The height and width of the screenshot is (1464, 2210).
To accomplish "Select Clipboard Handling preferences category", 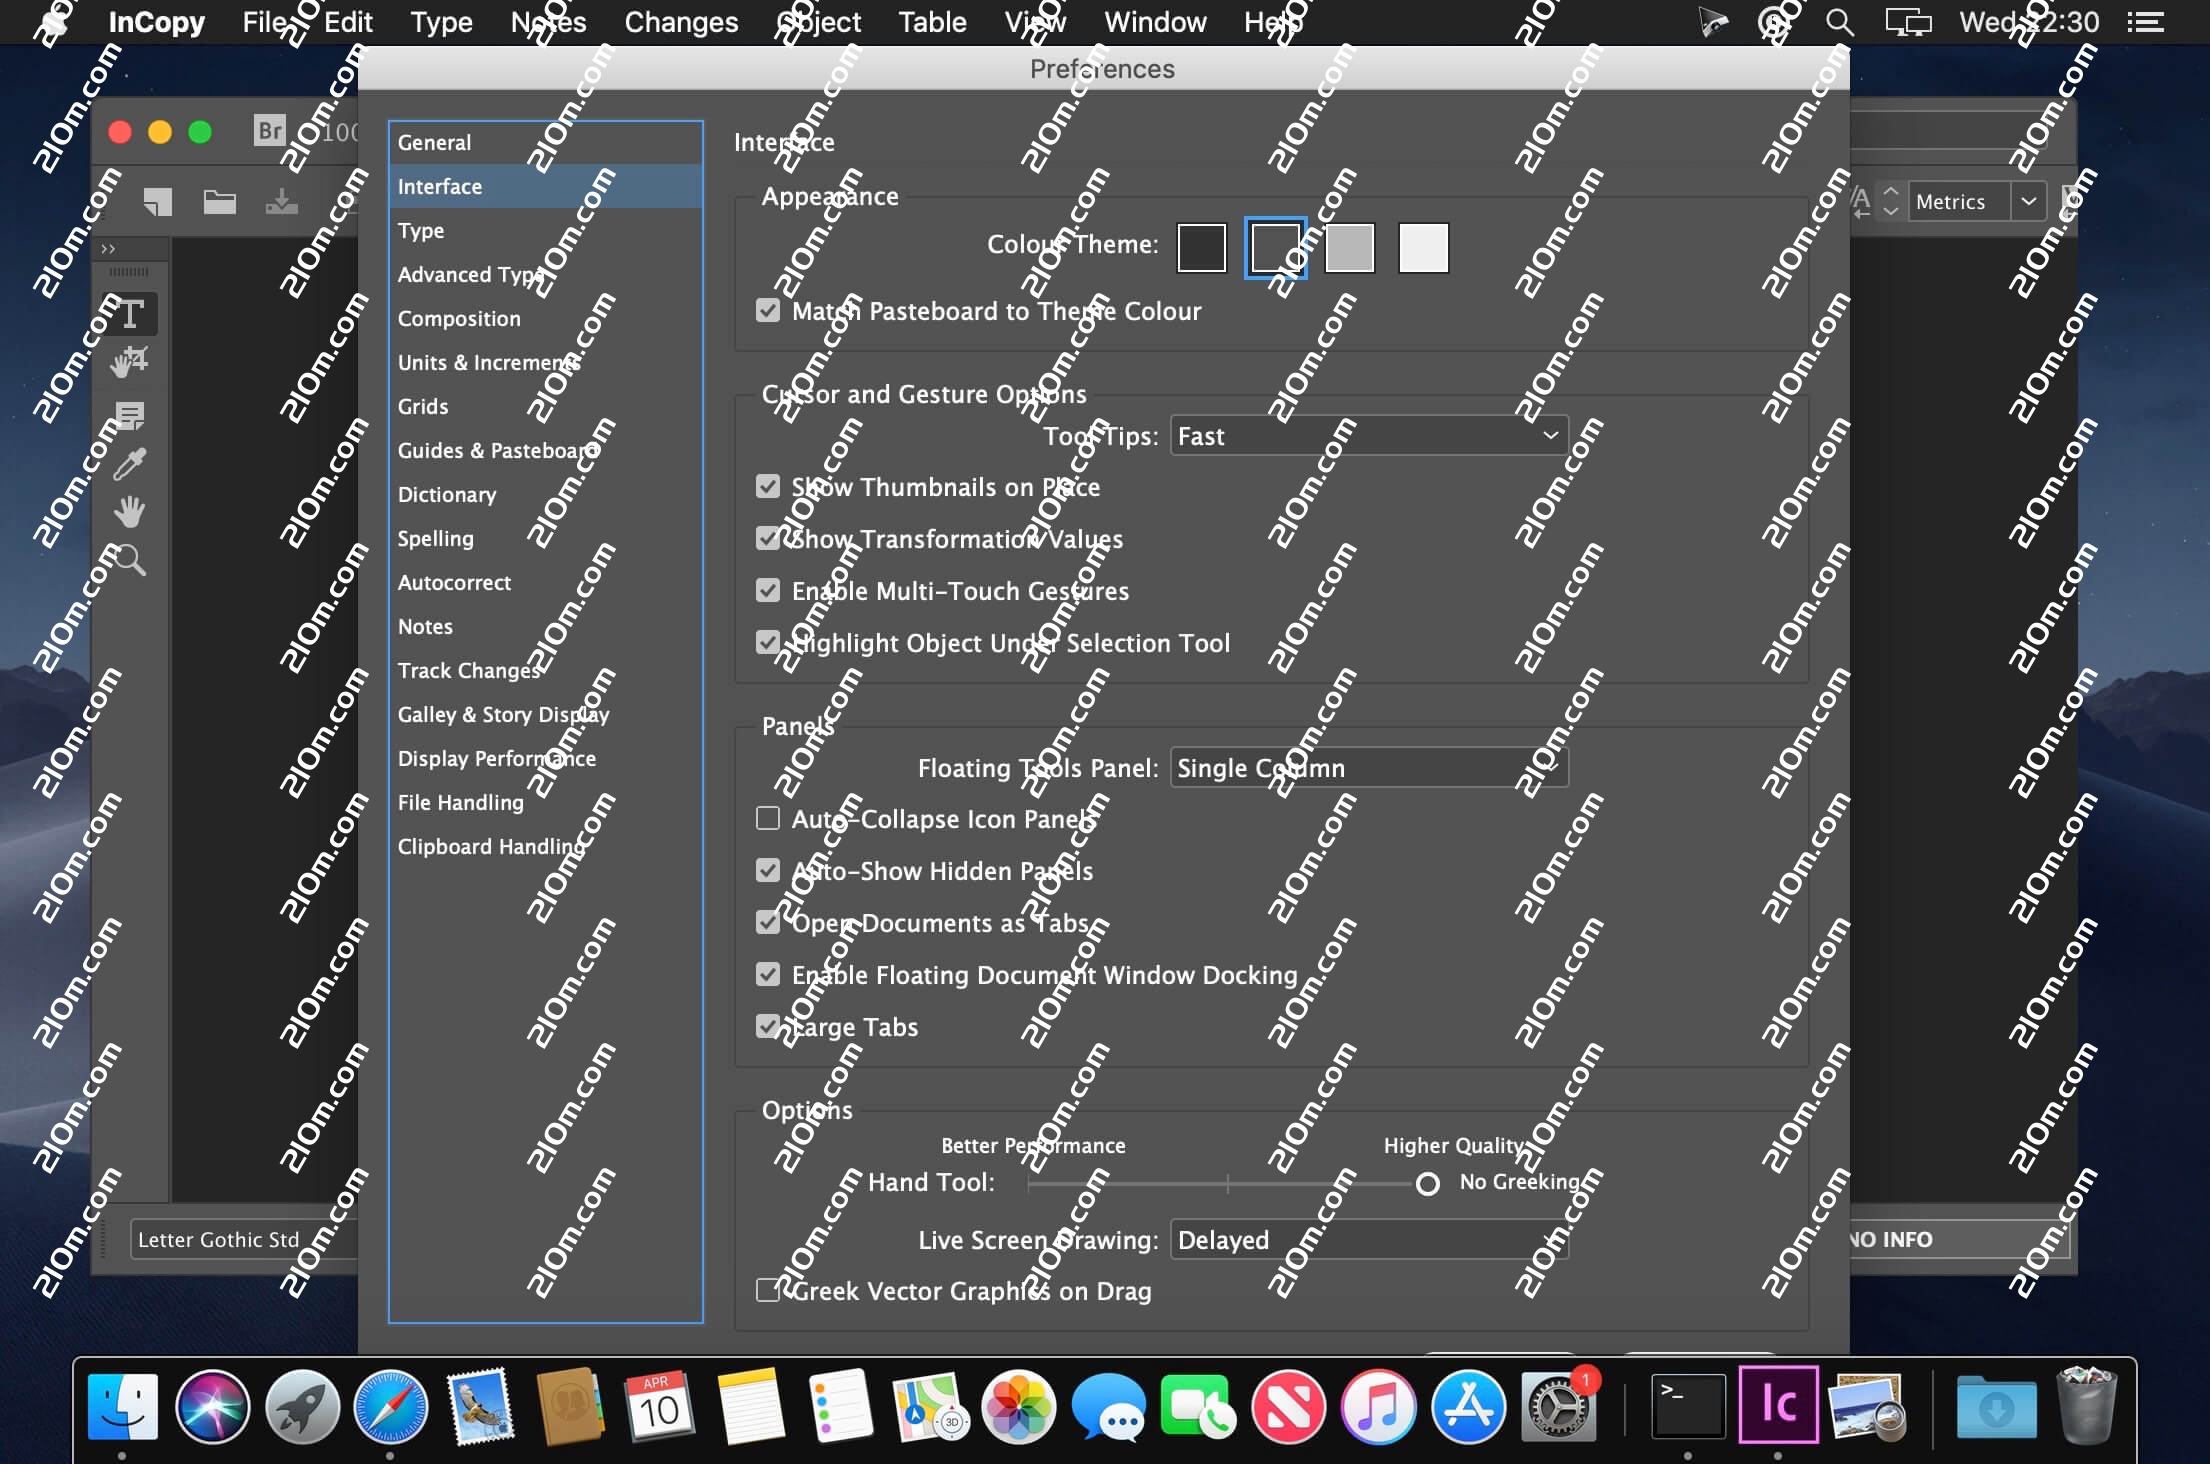I will pos(546,846).
